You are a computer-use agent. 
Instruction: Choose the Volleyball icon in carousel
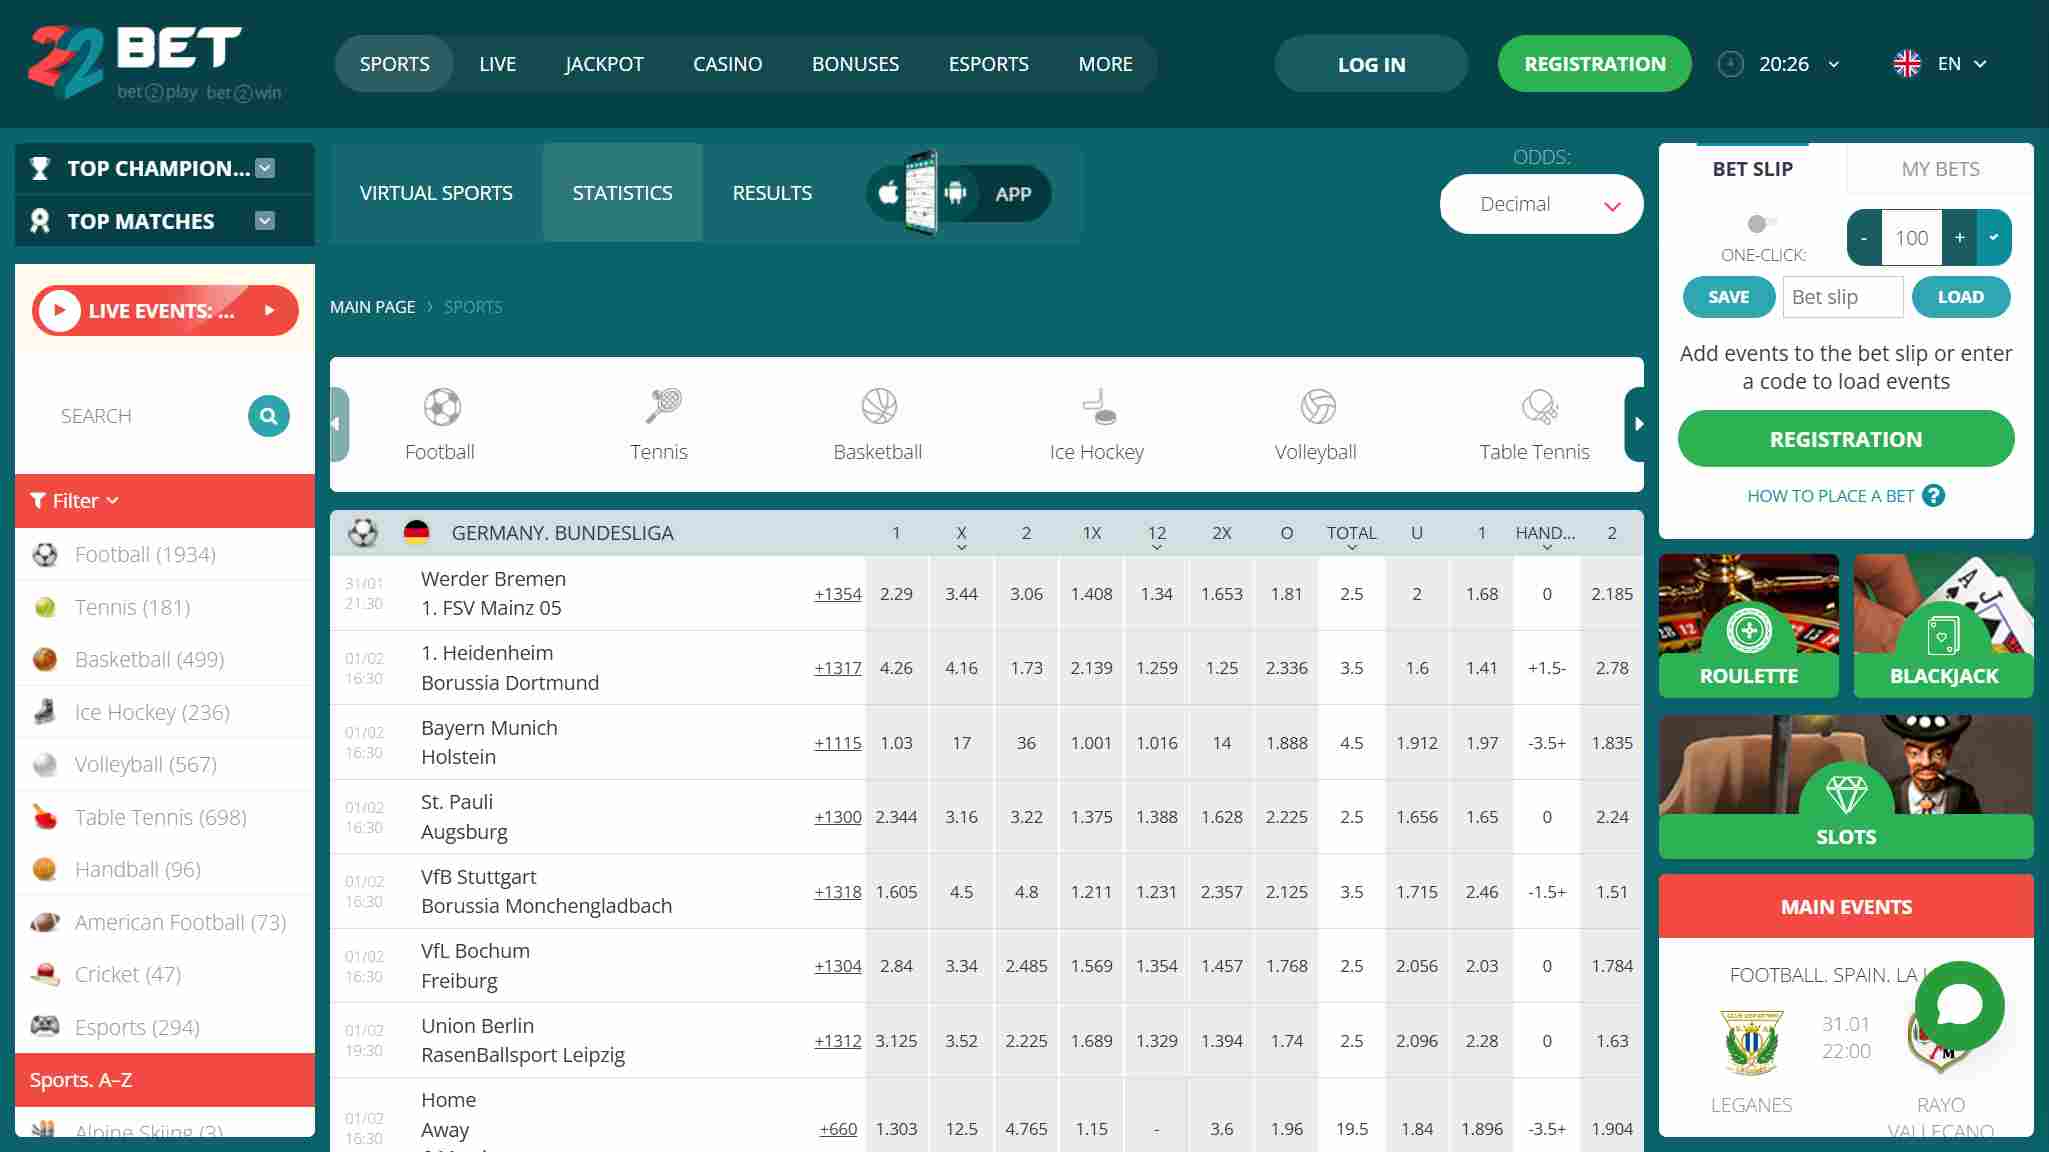1318,407
